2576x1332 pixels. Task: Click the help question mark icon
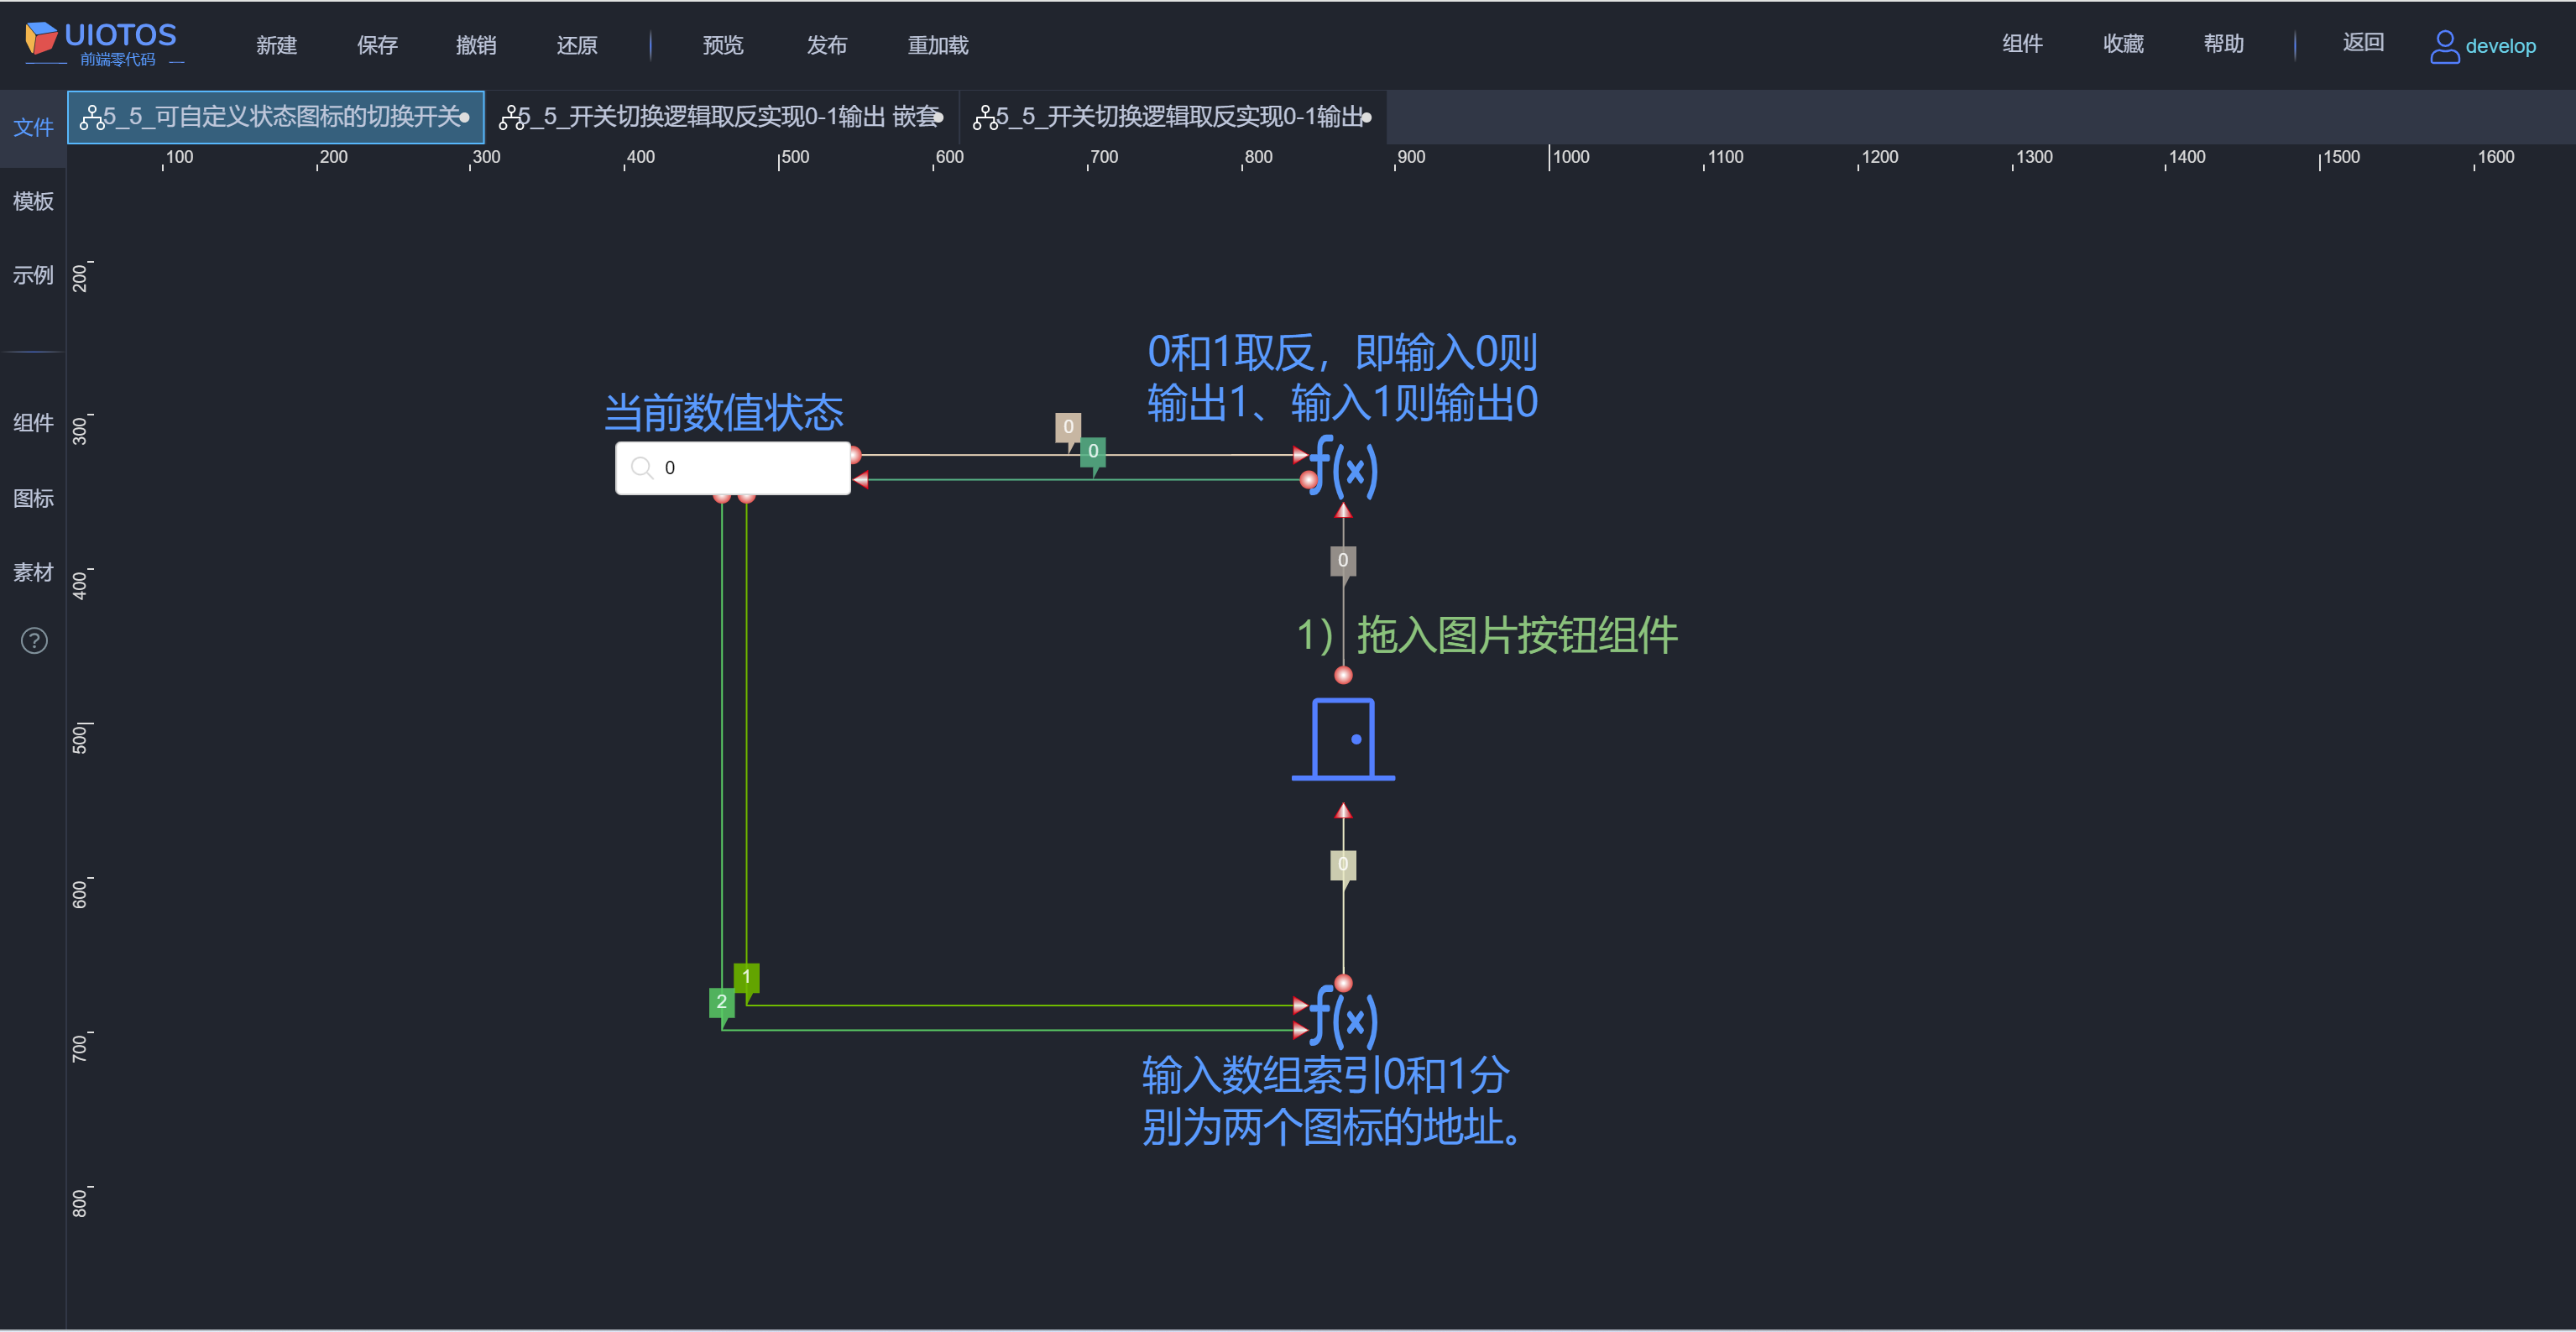pyautogui.click(x=34, y=641)
